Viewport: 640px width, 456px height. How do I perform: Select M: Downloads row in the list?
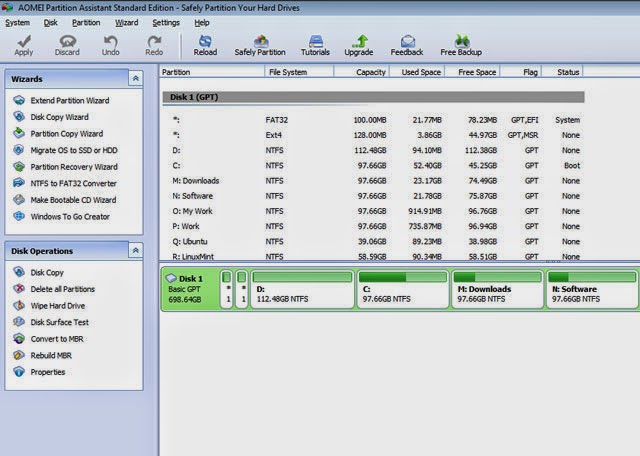[x=373, y=181]
